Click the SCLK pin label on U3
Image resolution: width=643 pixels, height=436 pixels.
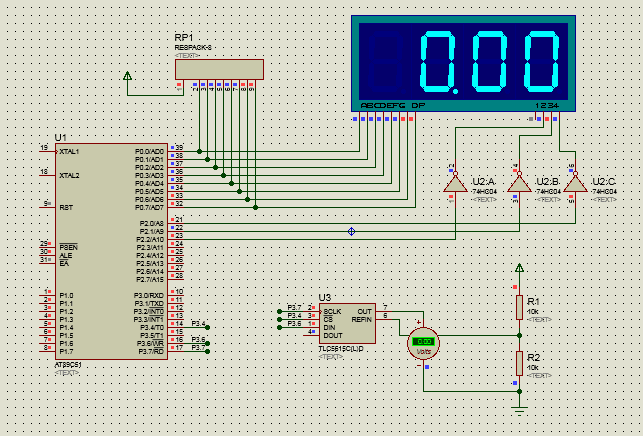click(332, 312)
